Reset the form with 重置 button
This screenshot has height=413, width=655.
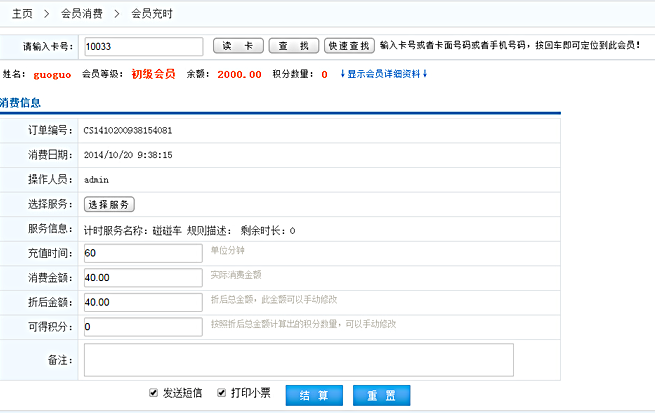tap(381, 394)
